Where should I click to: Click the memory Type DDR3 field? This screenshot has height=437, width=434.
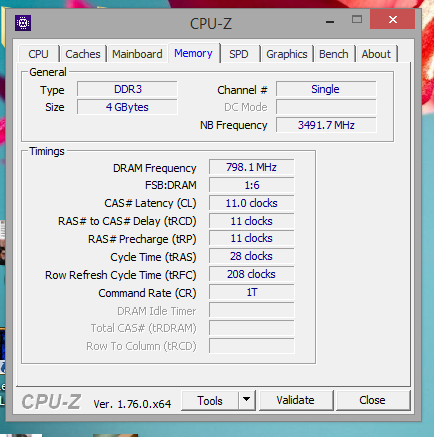(x=127, y=89)
